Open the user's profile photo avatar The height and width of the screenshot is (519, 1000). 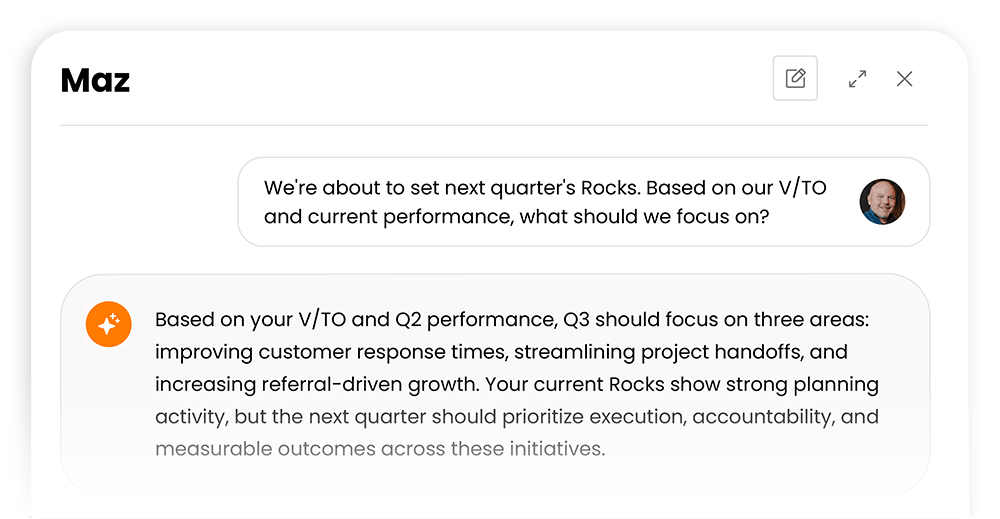point(882,201)
